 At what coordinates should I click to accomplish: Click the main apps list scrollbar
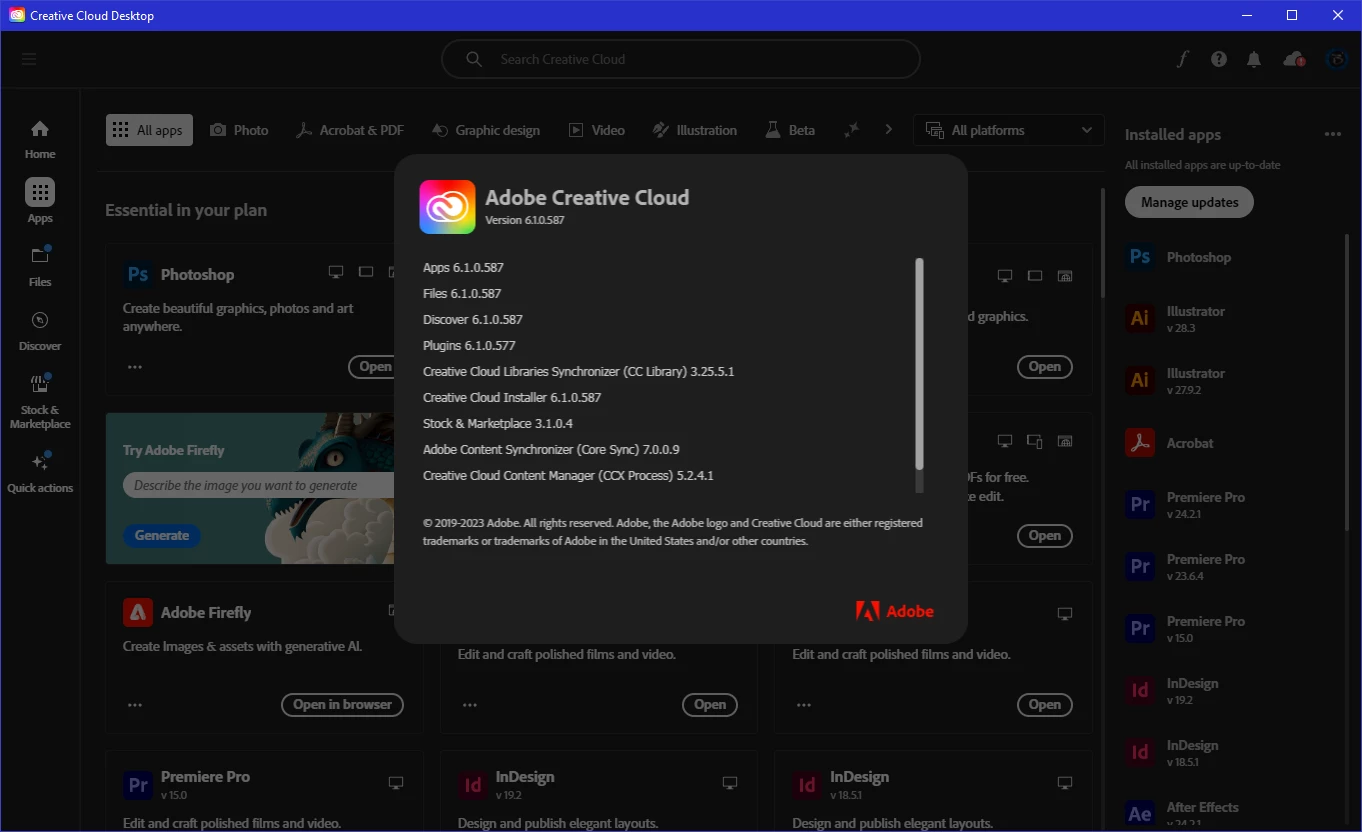1103,243
